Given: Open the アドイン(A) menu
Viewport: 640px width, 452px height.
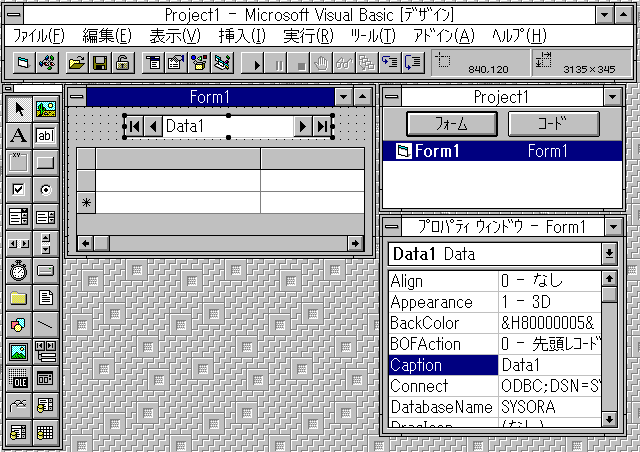Looking at the screenshot, I should click(x=444, y=36).
